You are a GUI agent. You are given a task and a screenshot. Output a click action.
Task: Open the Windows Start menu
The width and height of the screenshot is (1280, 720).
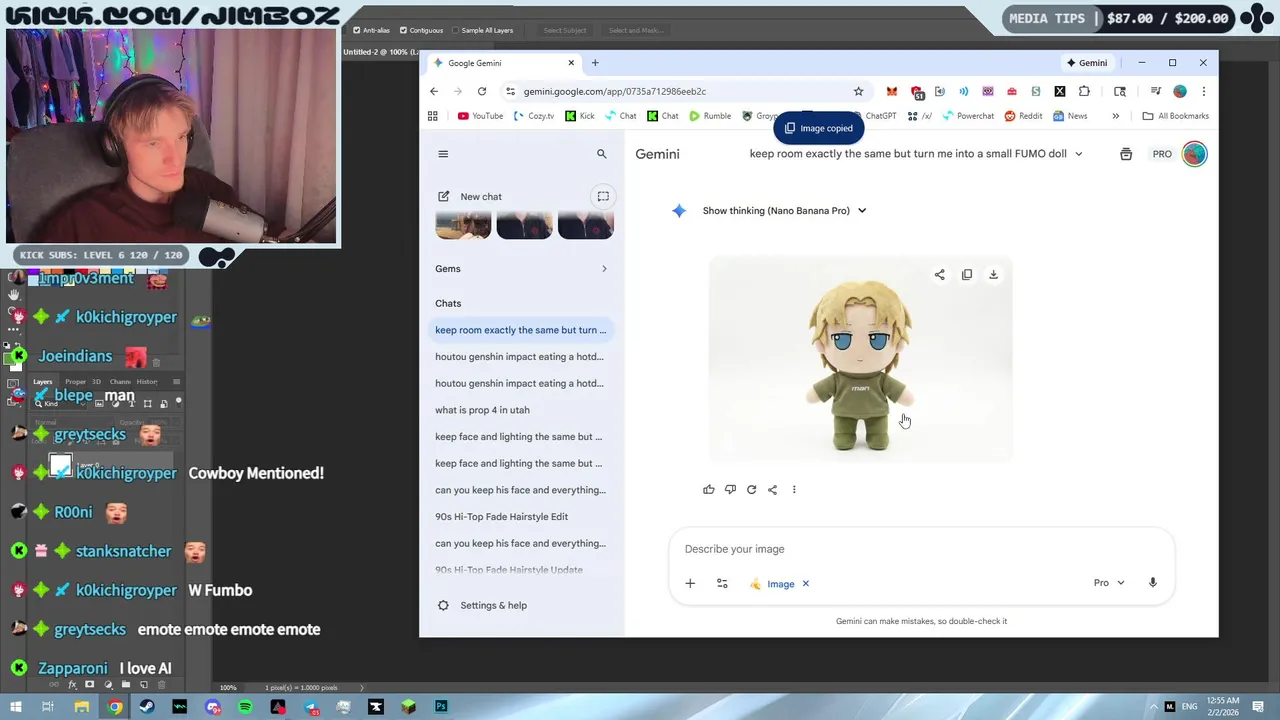point(15,707)
